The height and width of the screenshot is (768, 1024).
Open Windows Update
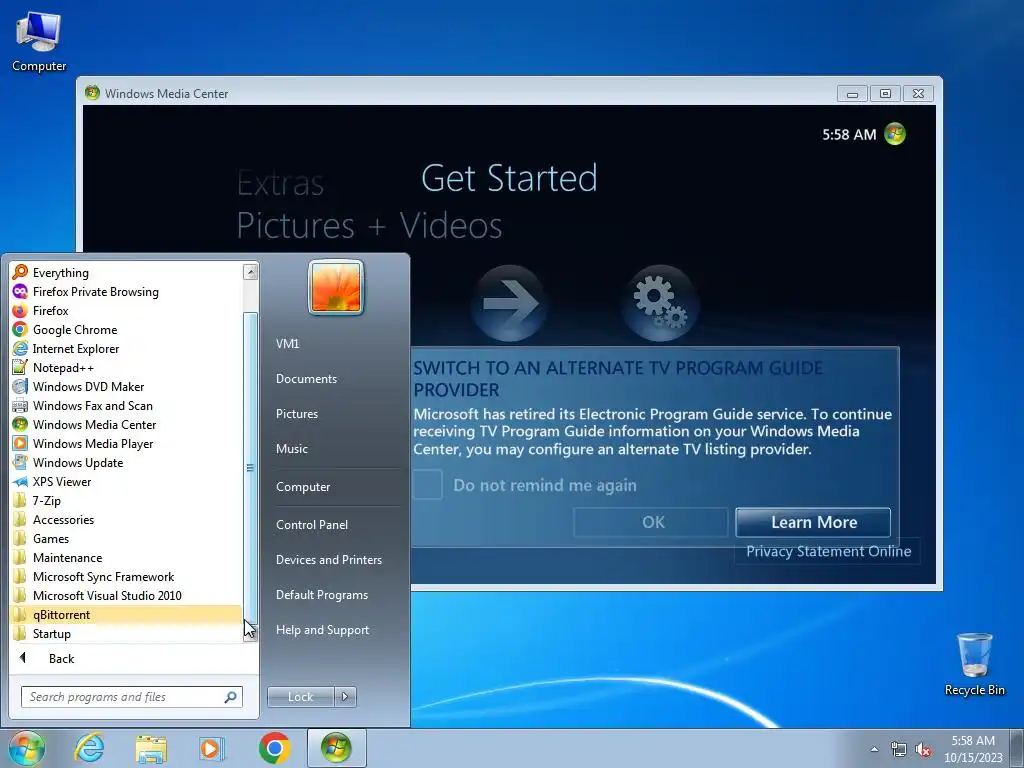[125, 462]
